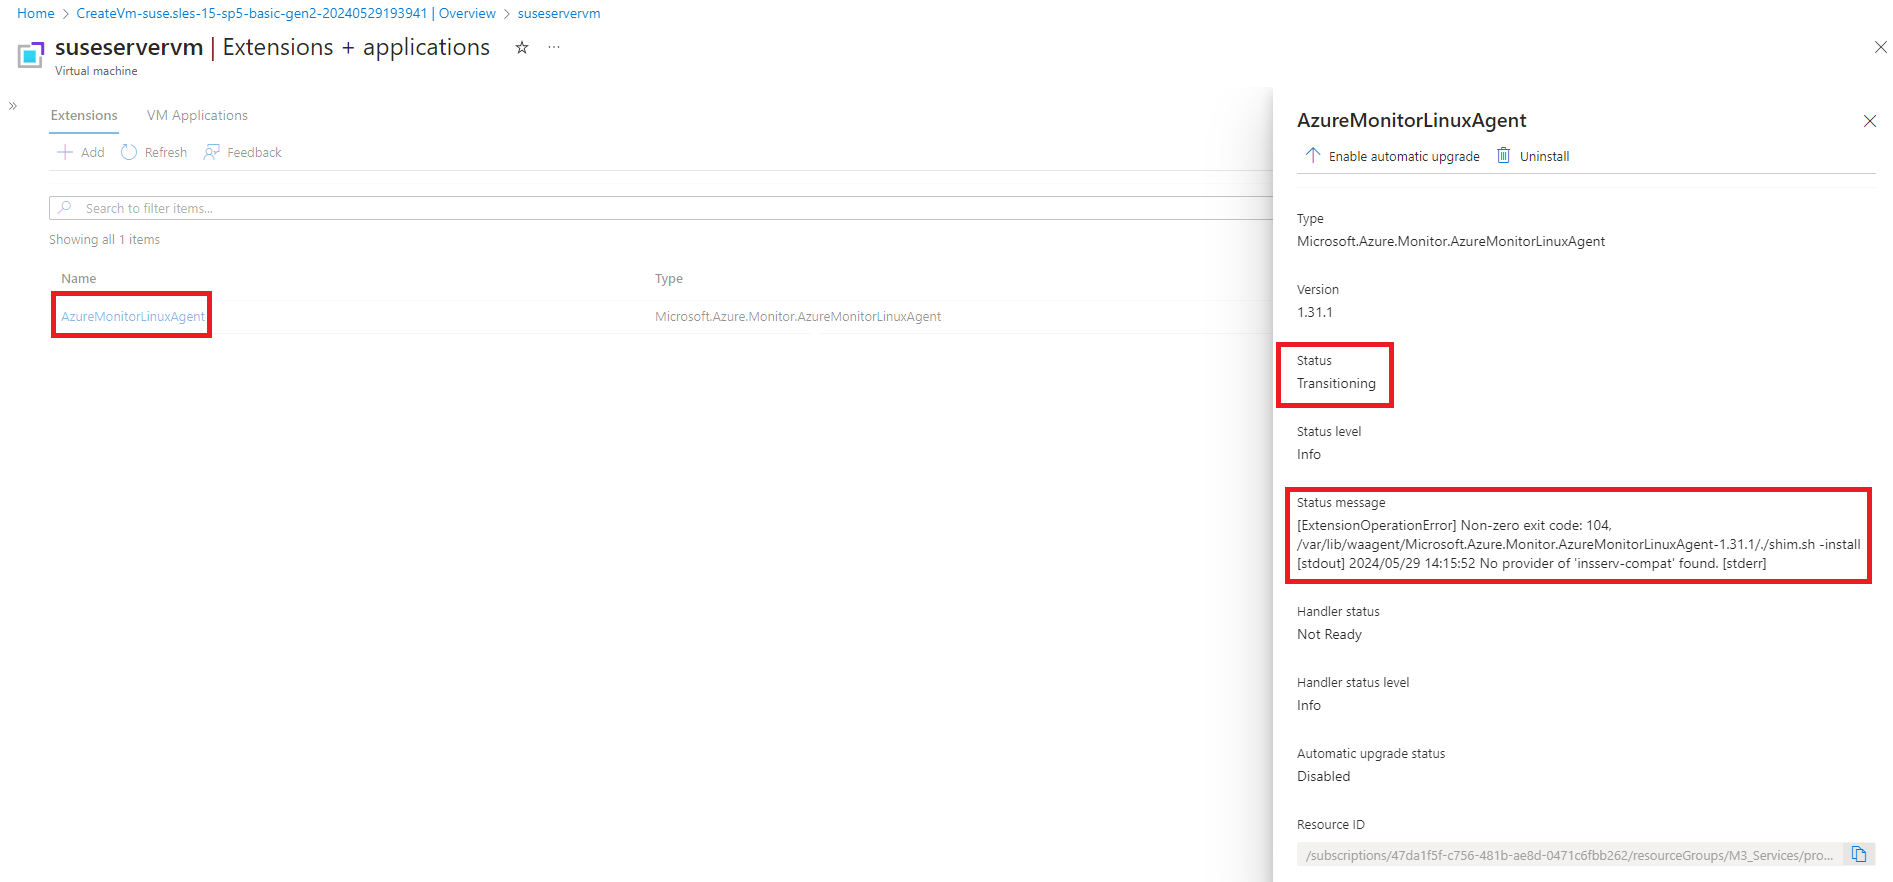The image size is (1893, 882).
Task: Open the more options ellipsis menu
Action: pyautogui.click(x=554, y=48)
